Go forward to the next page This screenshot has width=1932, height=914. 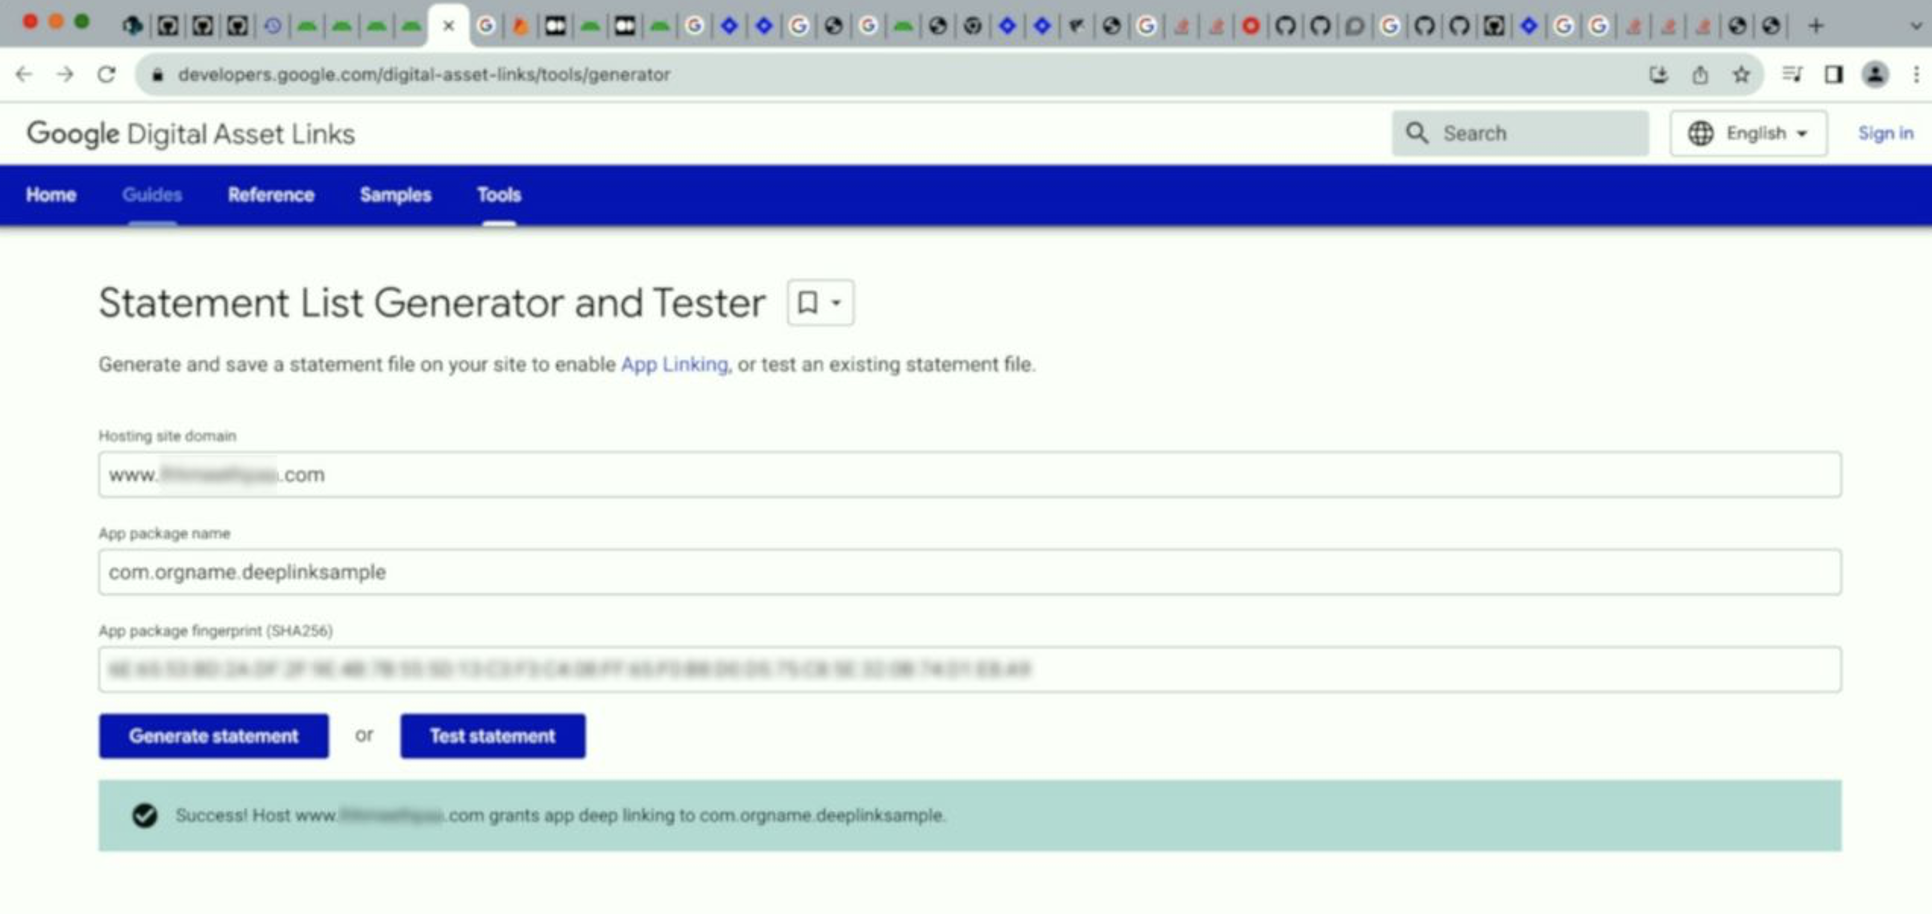[65, 74]
